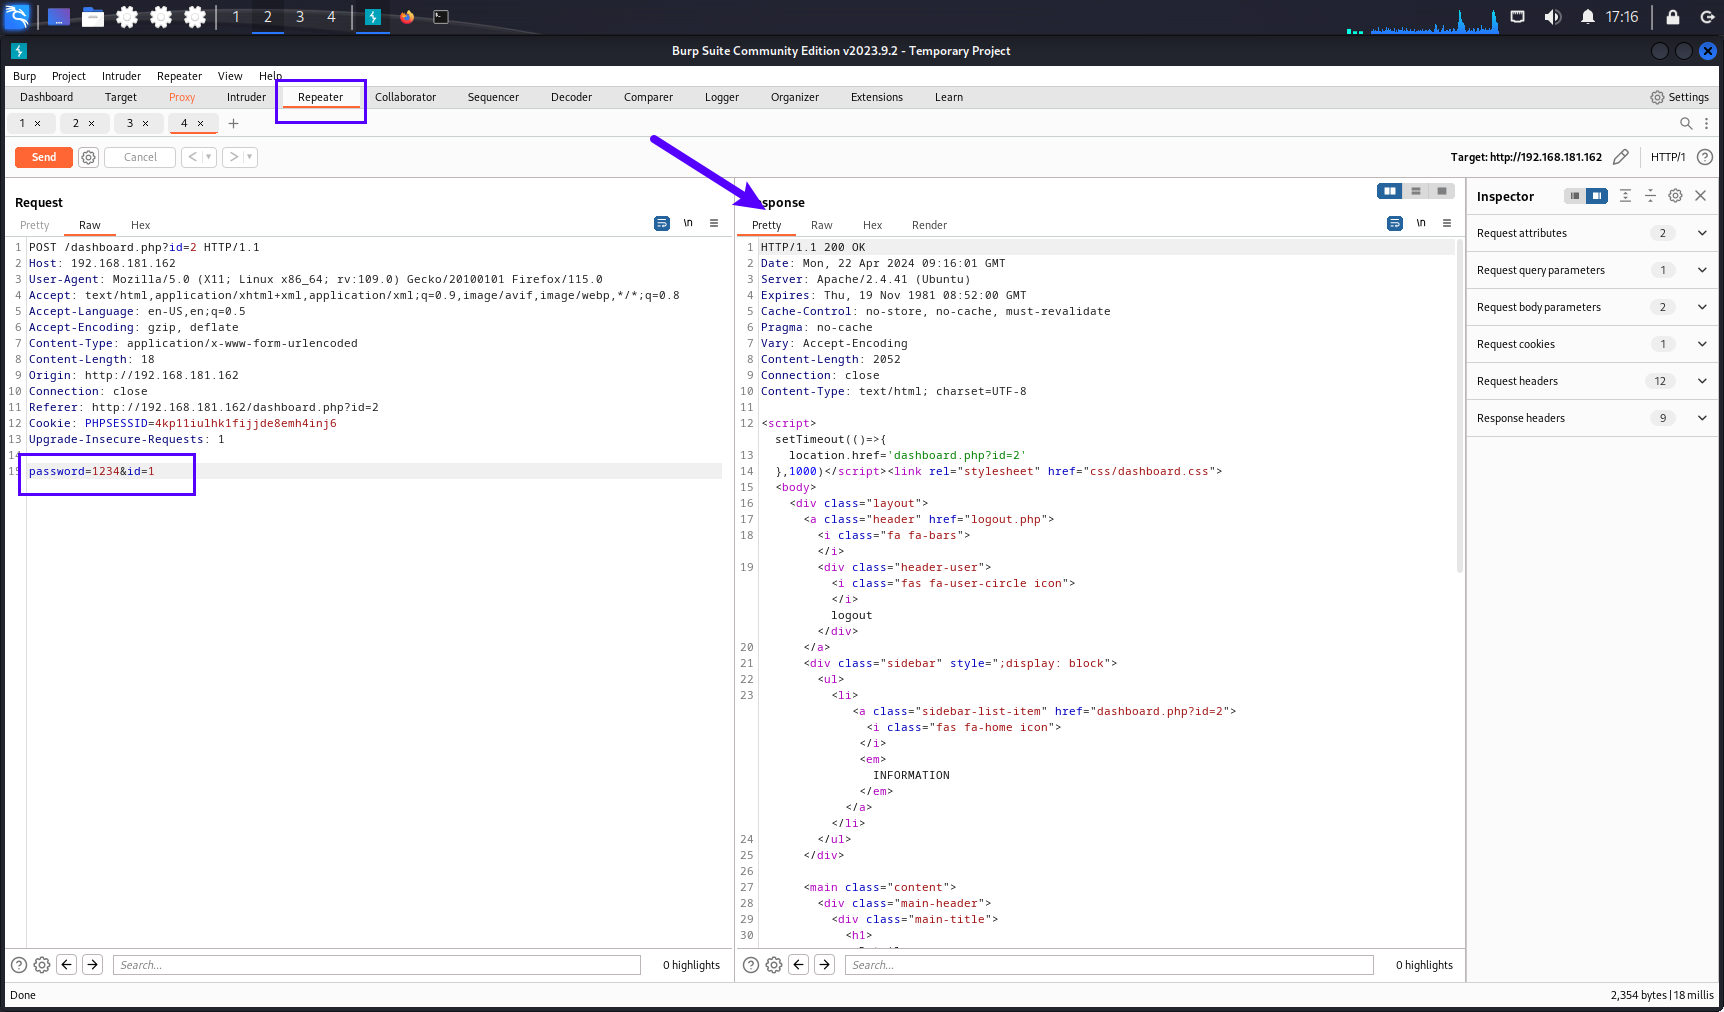Search Repeater tabs with magnifier icon
This screenshot has height=1012, width=1724.
(x=1686, y=123)
